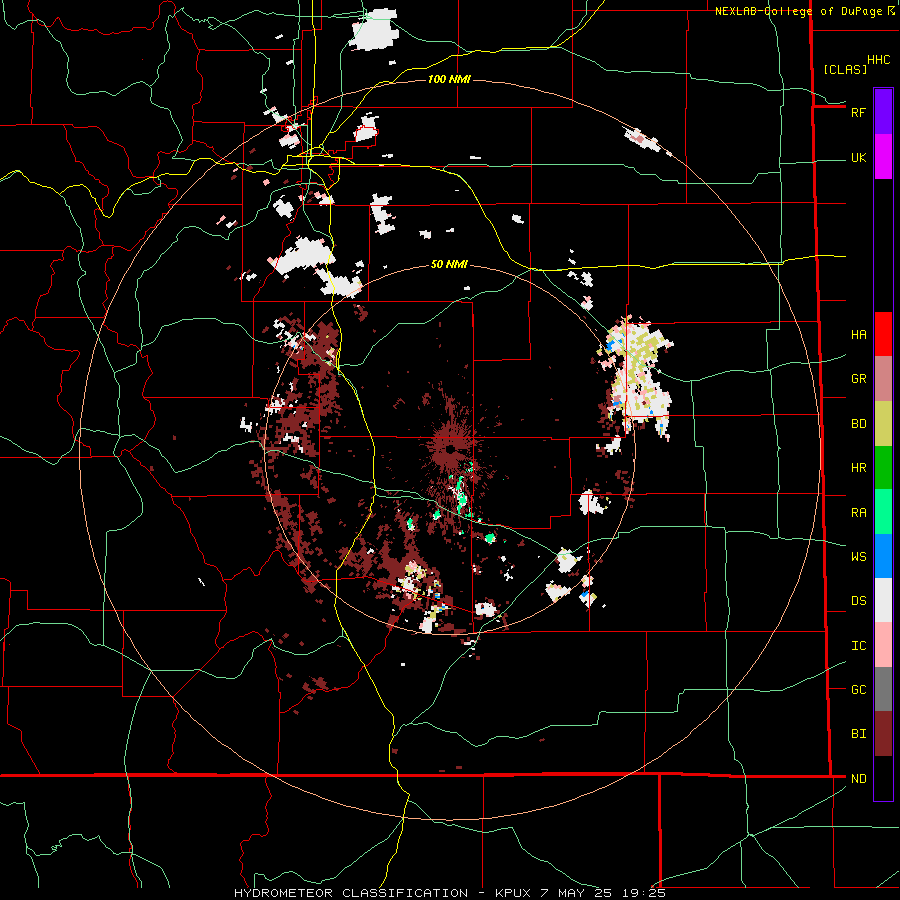
Task: Click the 'ND' legend label
Action: click(x=858, y=779)
